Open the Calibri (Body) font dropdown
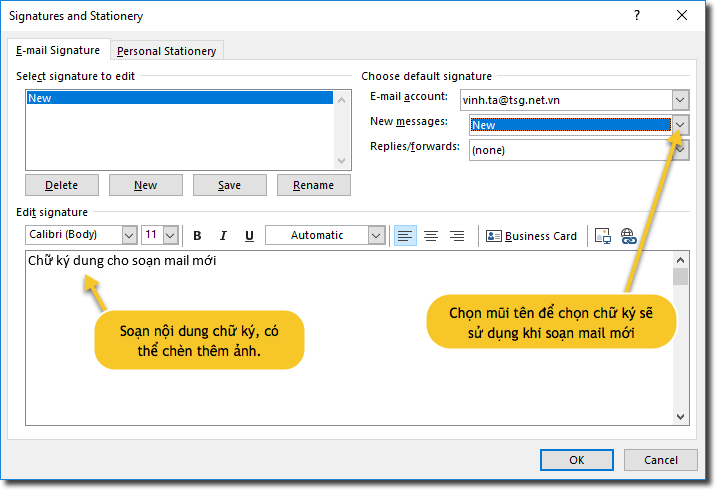Viewport: 716px width, 490px height. point(129,236)
